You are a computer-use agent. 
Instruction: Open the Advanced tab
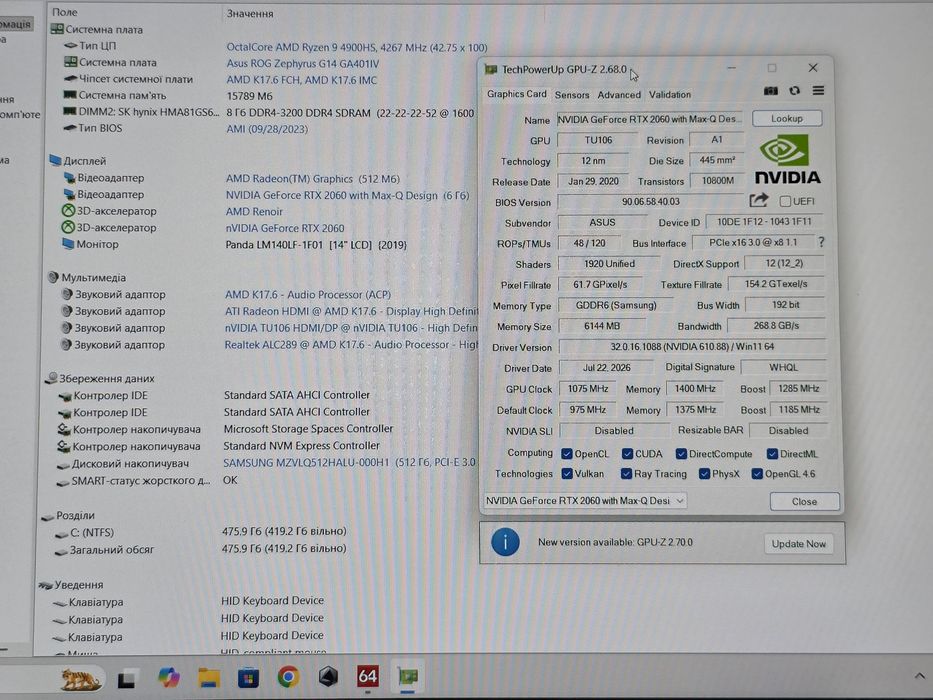tap(619, 95)
